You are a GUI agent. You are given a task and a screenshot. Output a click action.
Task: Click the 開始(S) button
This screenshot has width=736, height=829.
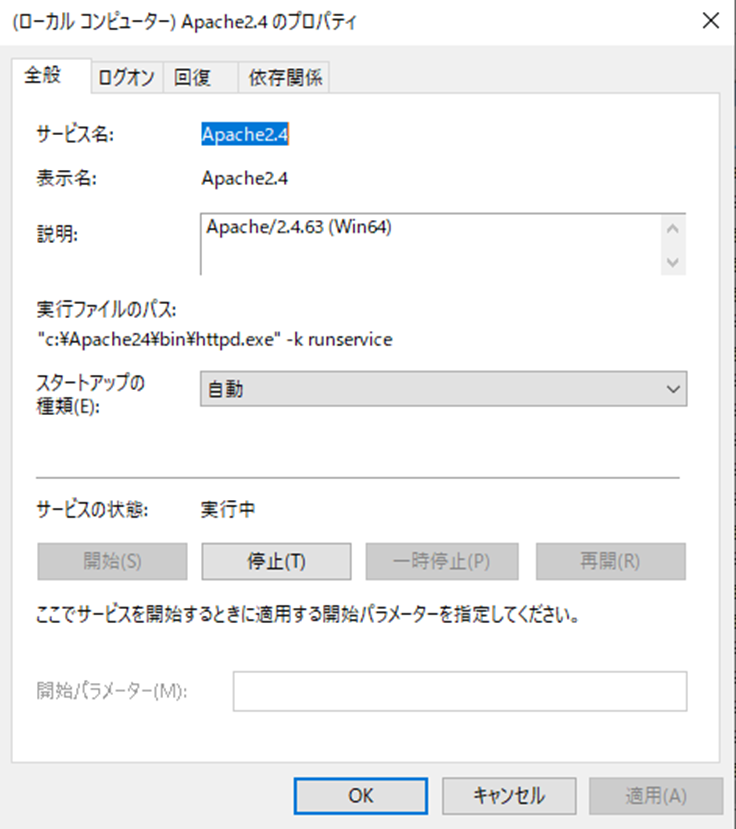112,561
